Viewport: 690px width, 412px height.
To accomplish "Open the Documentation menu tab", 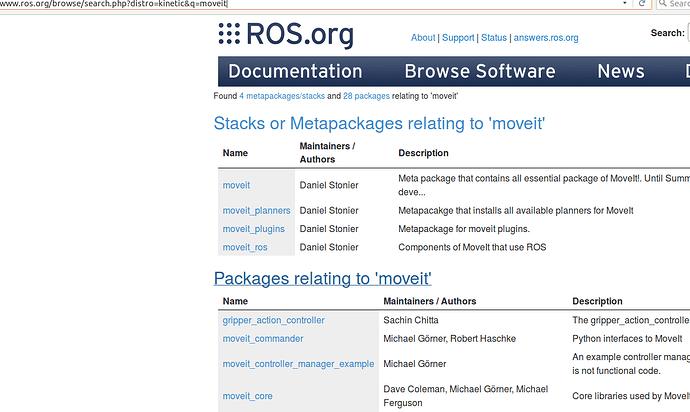I will coord(295,71).
